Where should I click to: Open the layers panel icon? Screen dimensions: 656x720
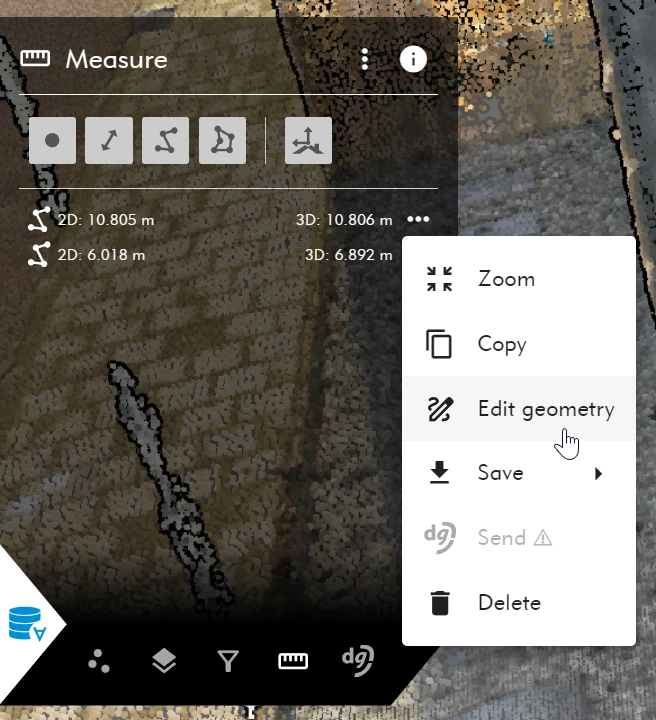[x=164, y=661]
